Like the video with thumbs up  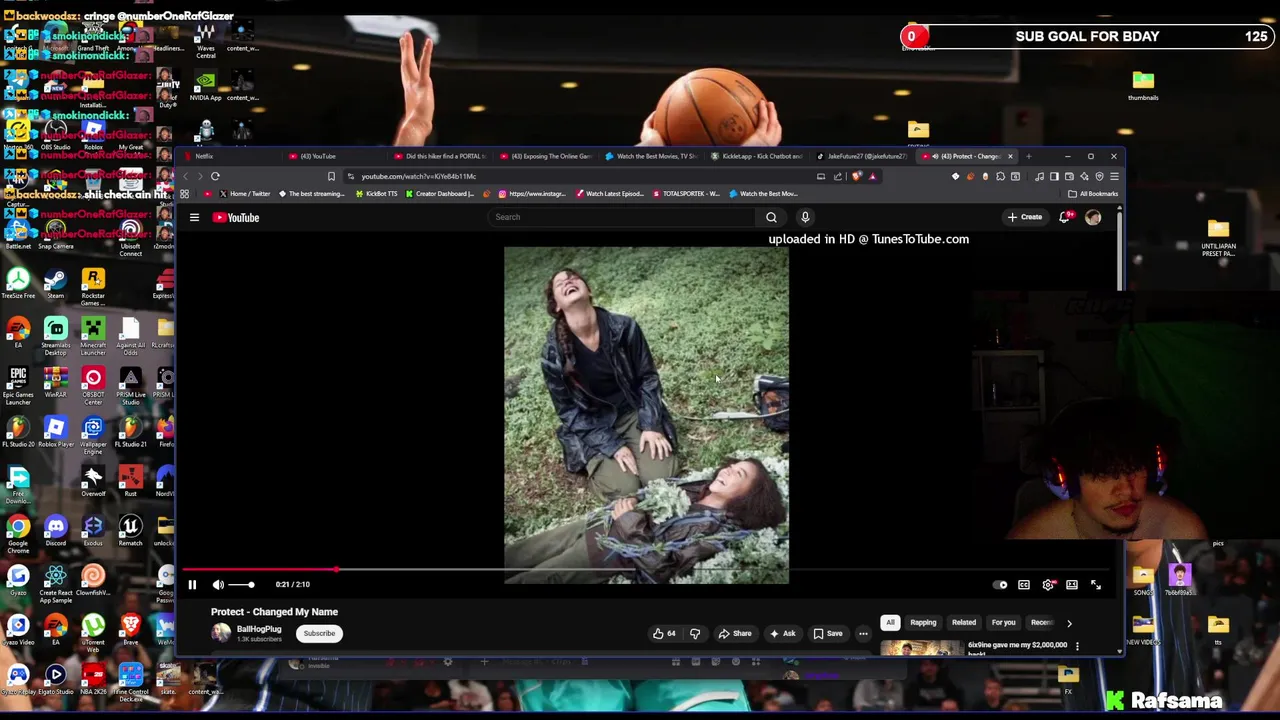(x=664, y=633)
